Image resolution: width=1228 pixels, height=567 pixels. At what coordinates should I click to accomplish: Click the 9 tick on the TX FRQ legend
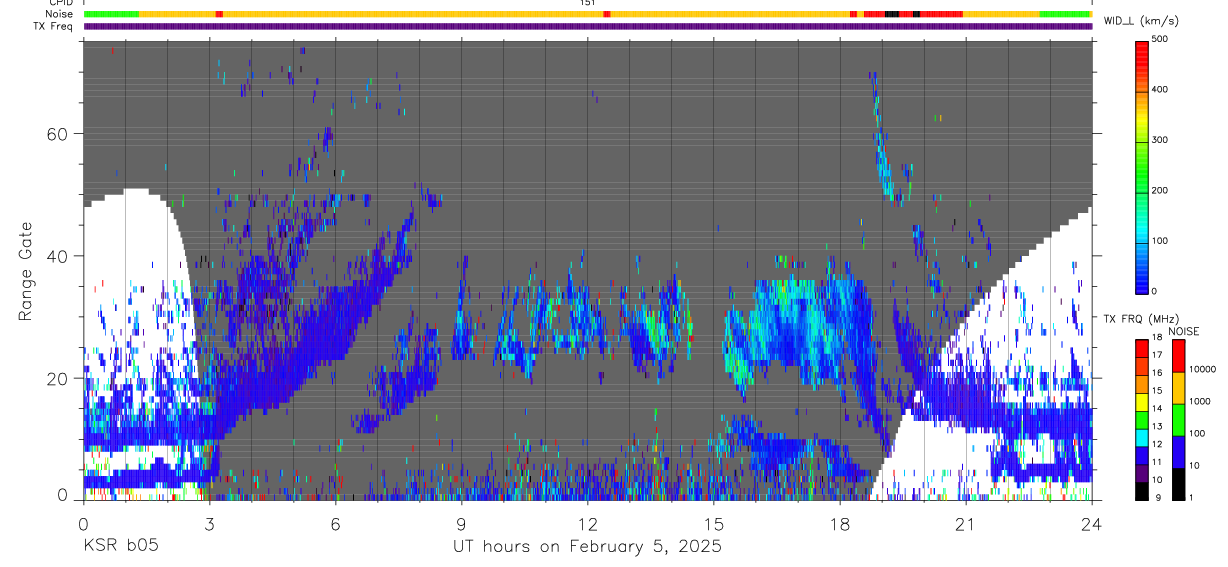pos(1158,498)
